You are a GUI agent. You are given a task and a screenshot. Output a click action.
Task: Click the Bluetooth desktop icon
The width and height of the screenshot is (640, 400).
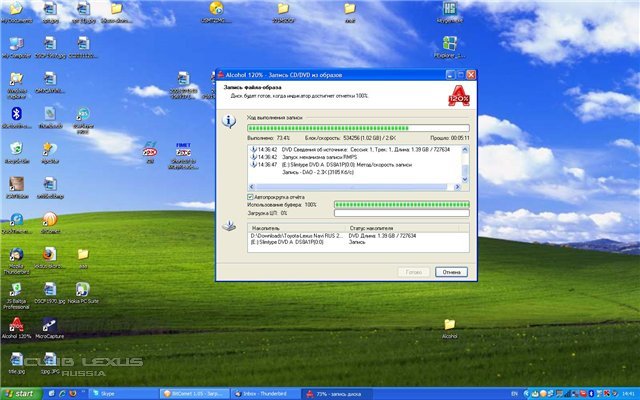coord(17,114)
